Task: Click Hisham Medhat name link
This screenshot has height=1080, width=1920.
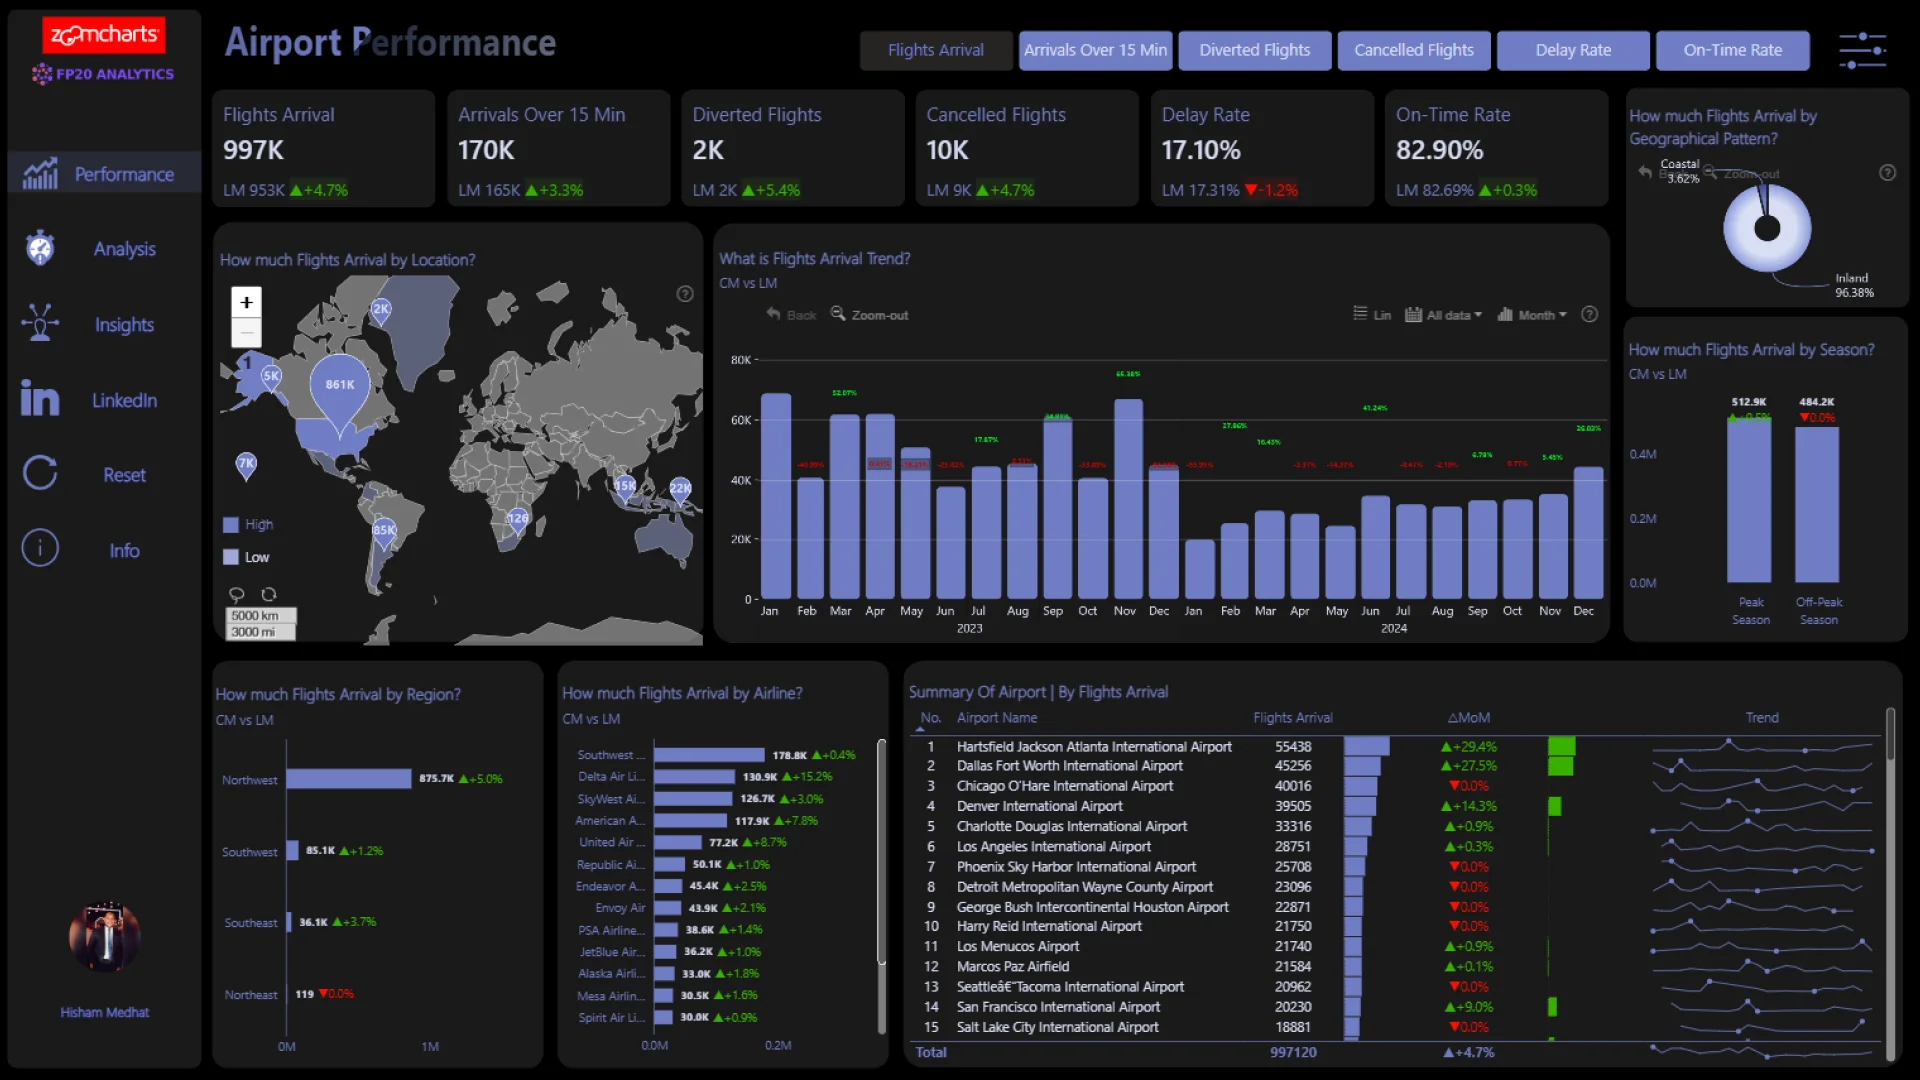Action: [105, 1012]
